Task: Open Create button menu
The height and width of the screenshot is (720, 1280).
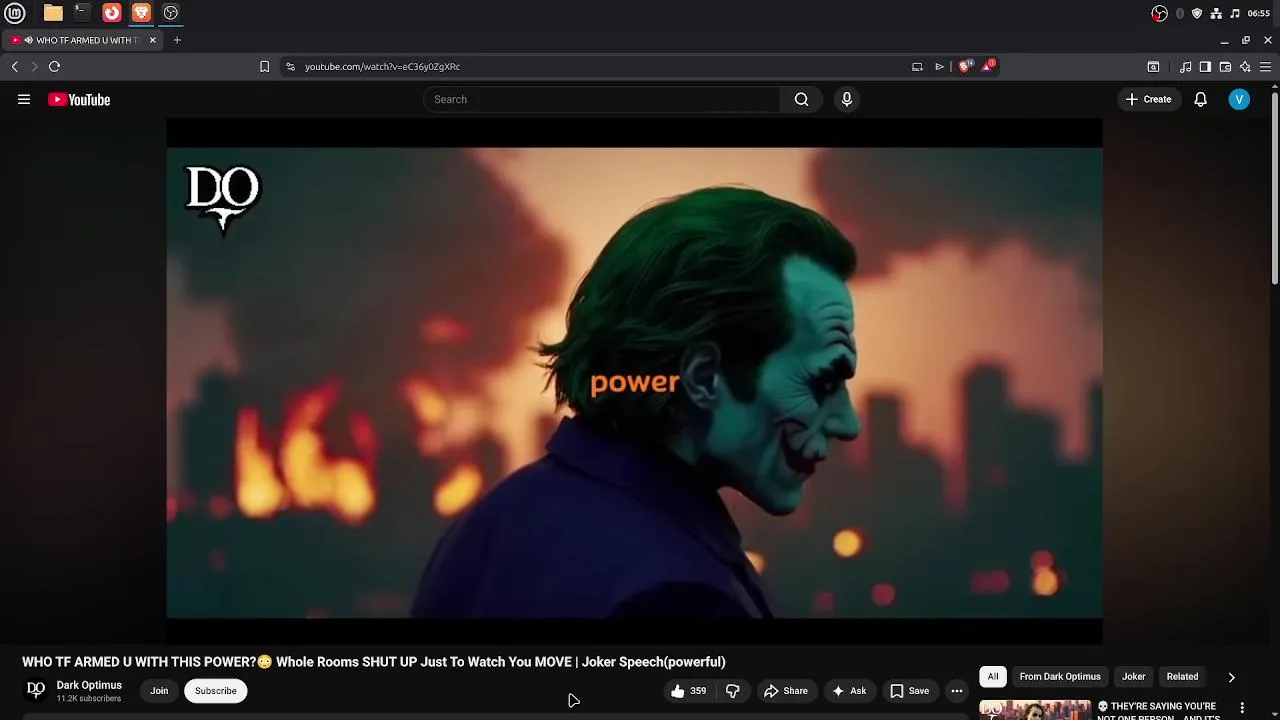Action: tap(1149, 99)
